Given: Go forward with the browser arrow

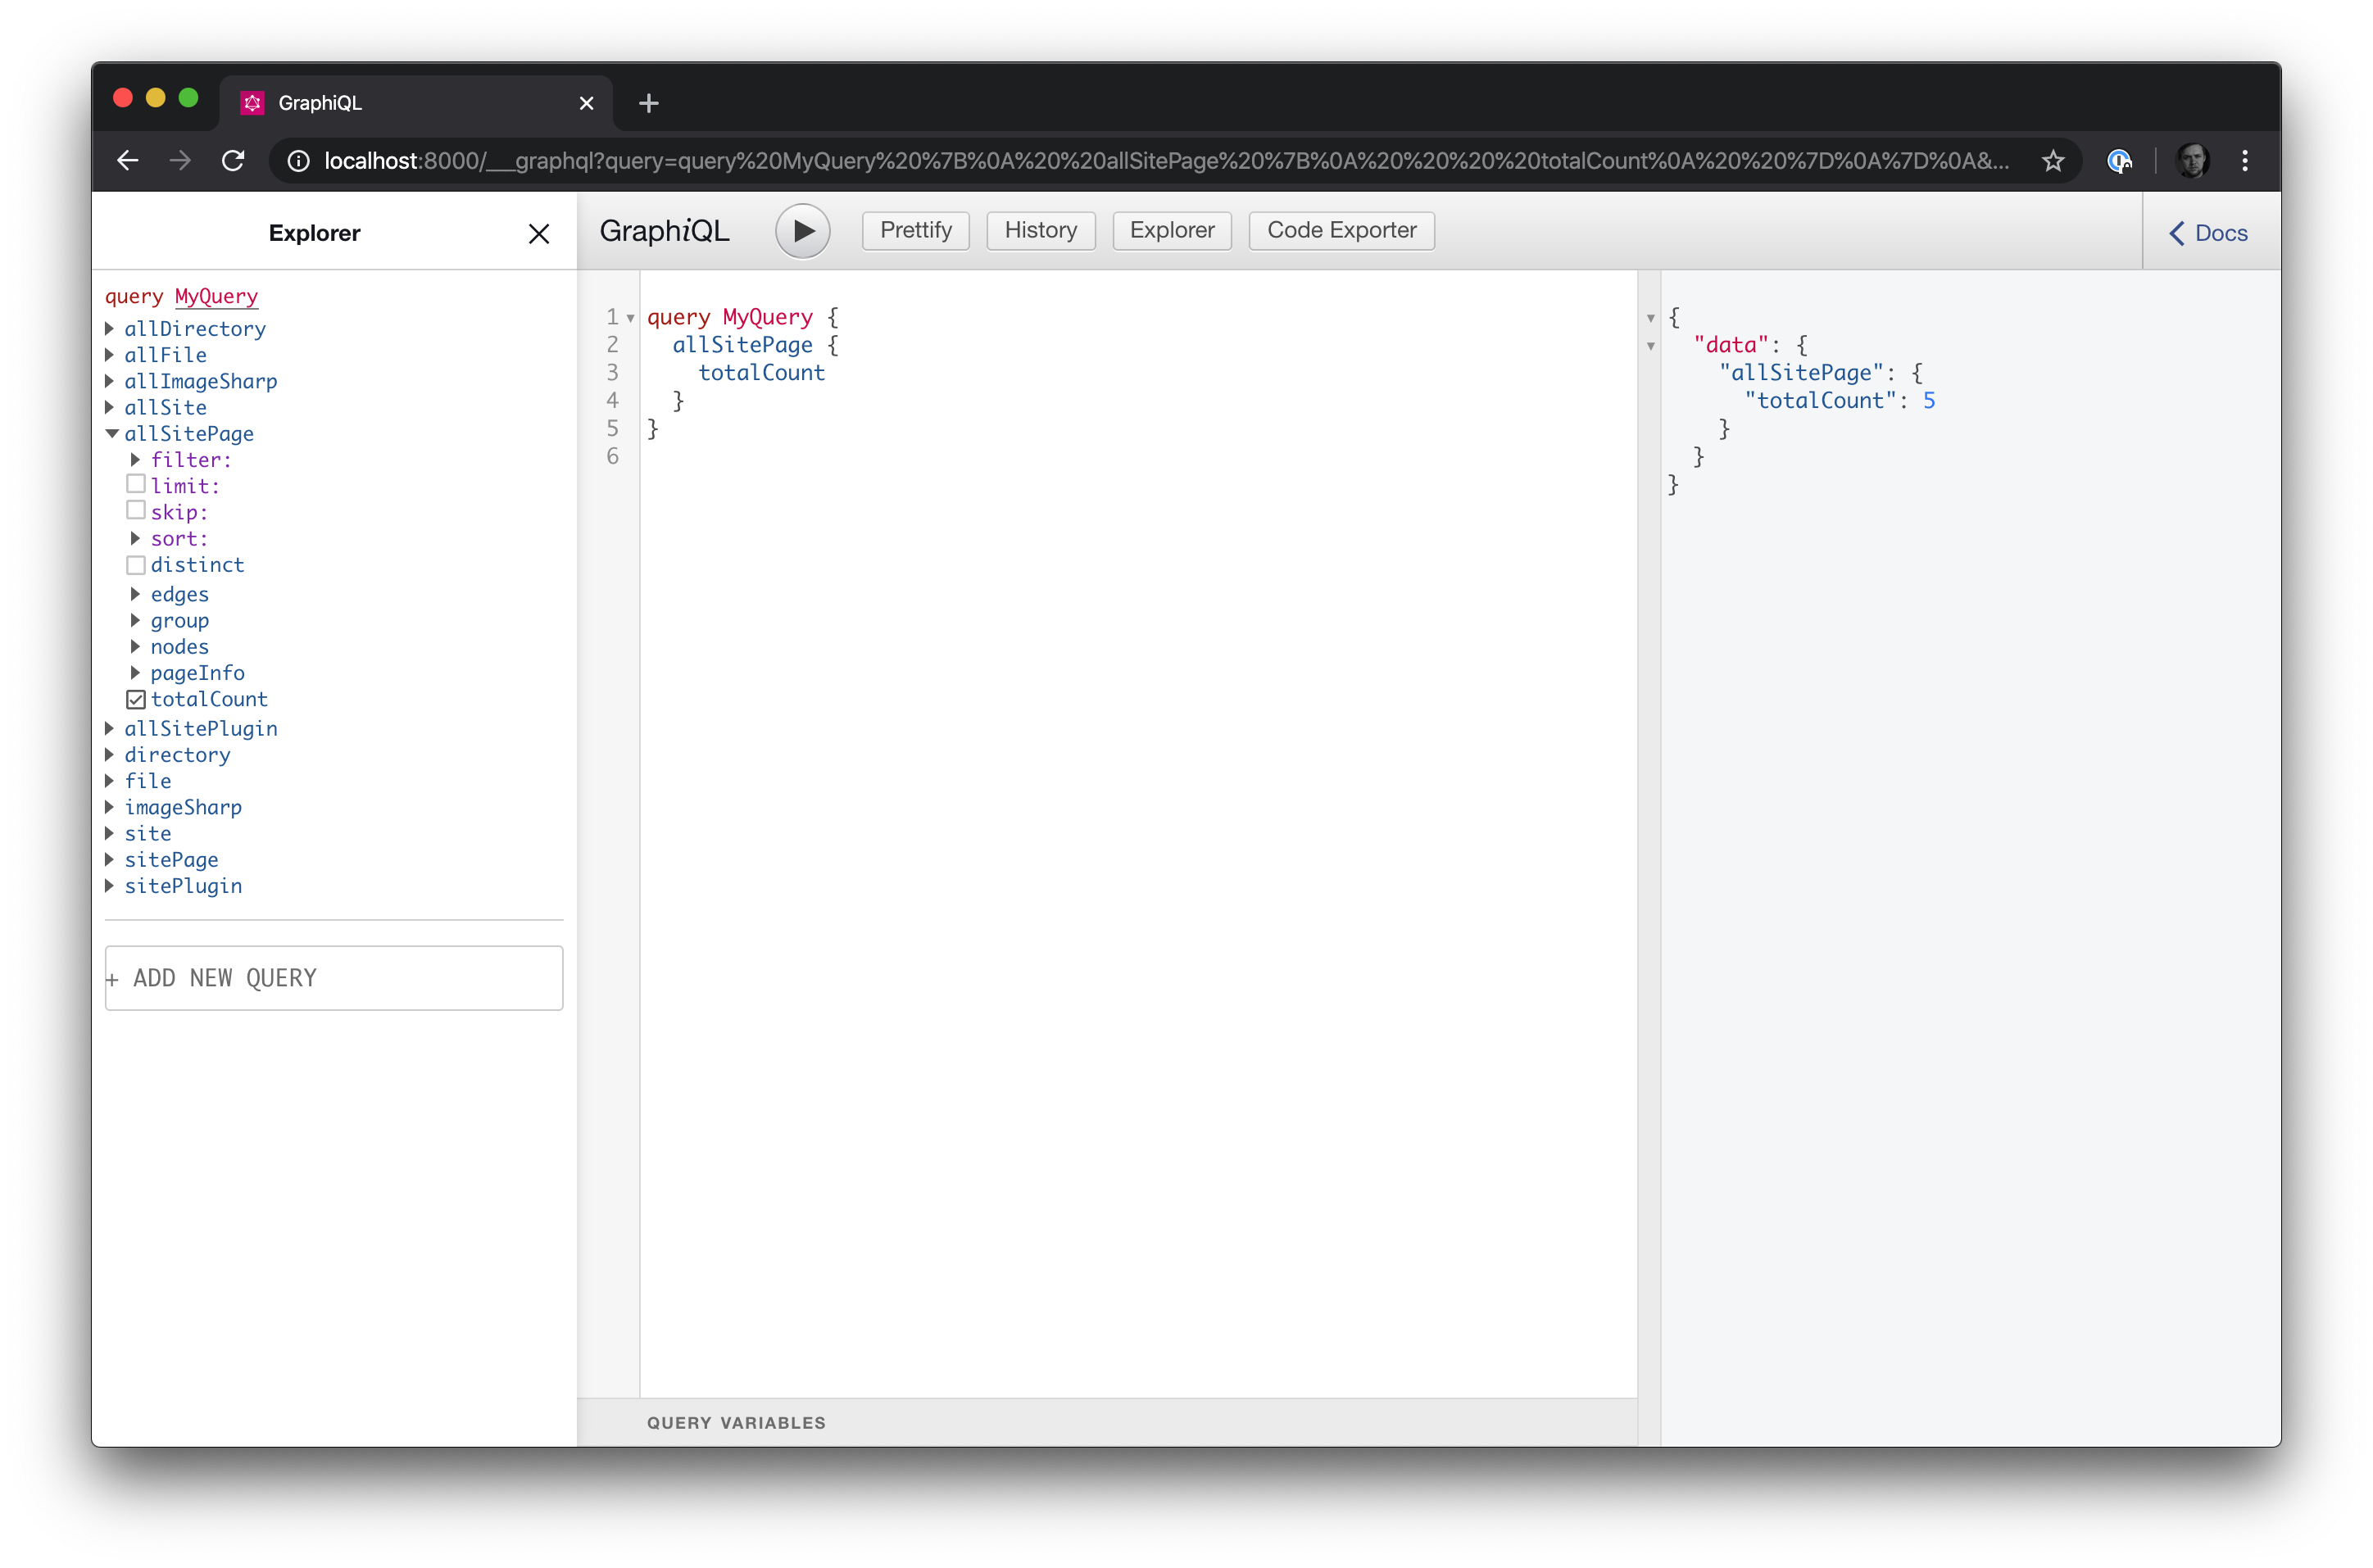Looking at the screenshot, I should pyautogui.click(x=180, y=160).
